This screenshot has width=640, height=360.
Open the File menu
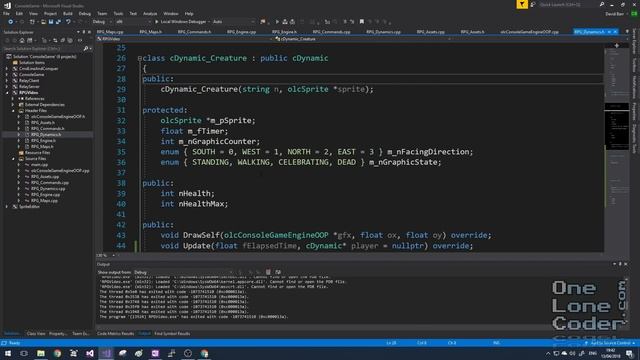tap(7, 13)
